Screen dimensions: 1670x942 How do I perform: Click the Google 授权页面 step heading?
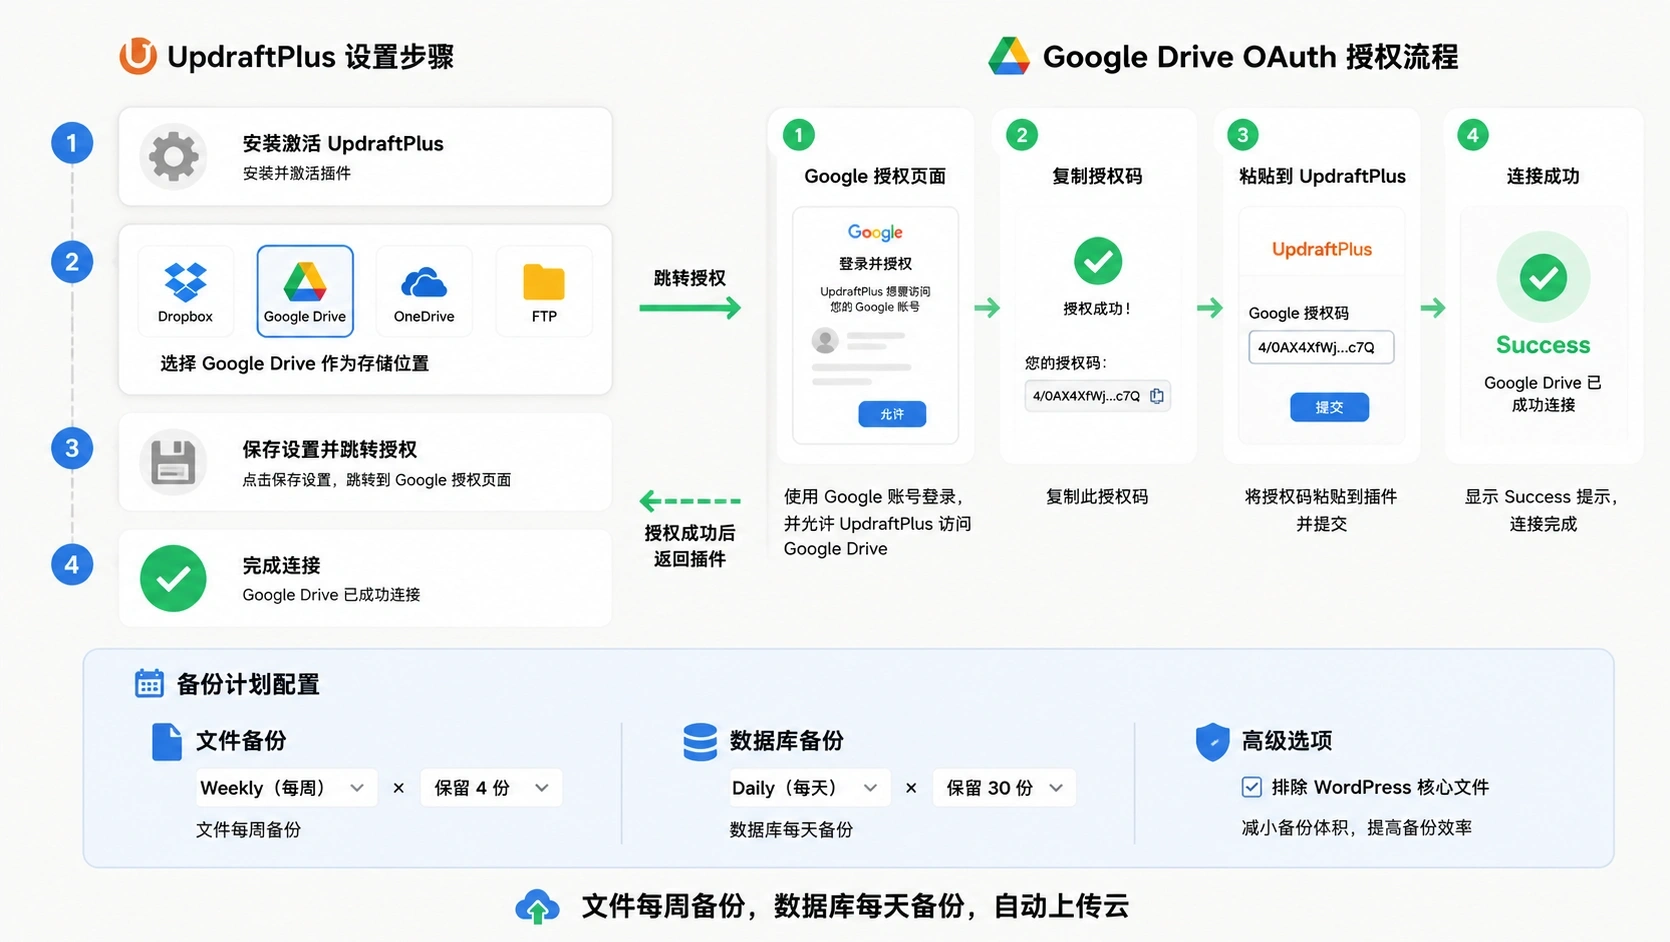click(875, 176)
